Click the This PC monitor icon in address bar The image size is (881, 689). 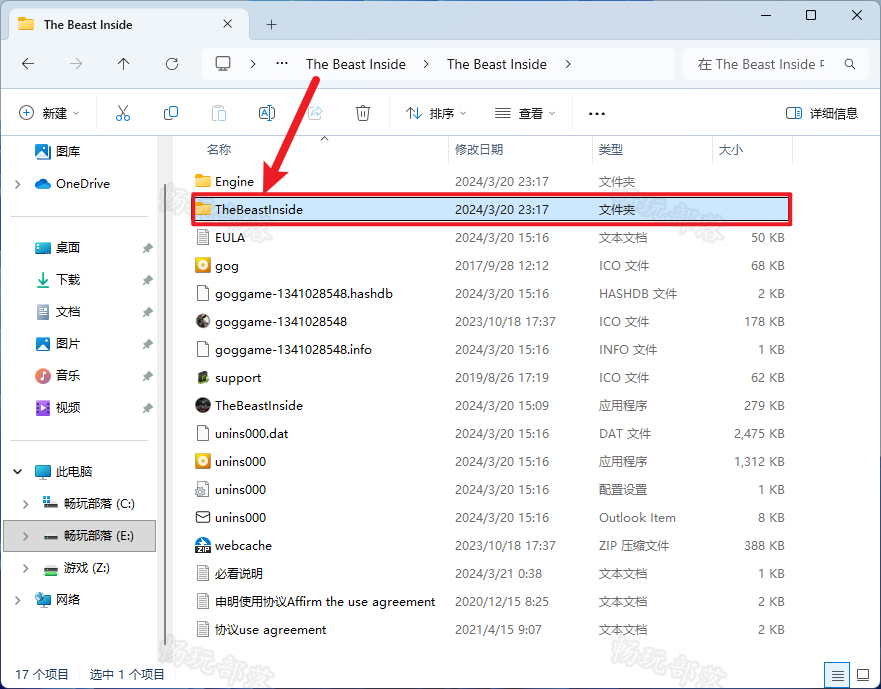click(223, 64)
